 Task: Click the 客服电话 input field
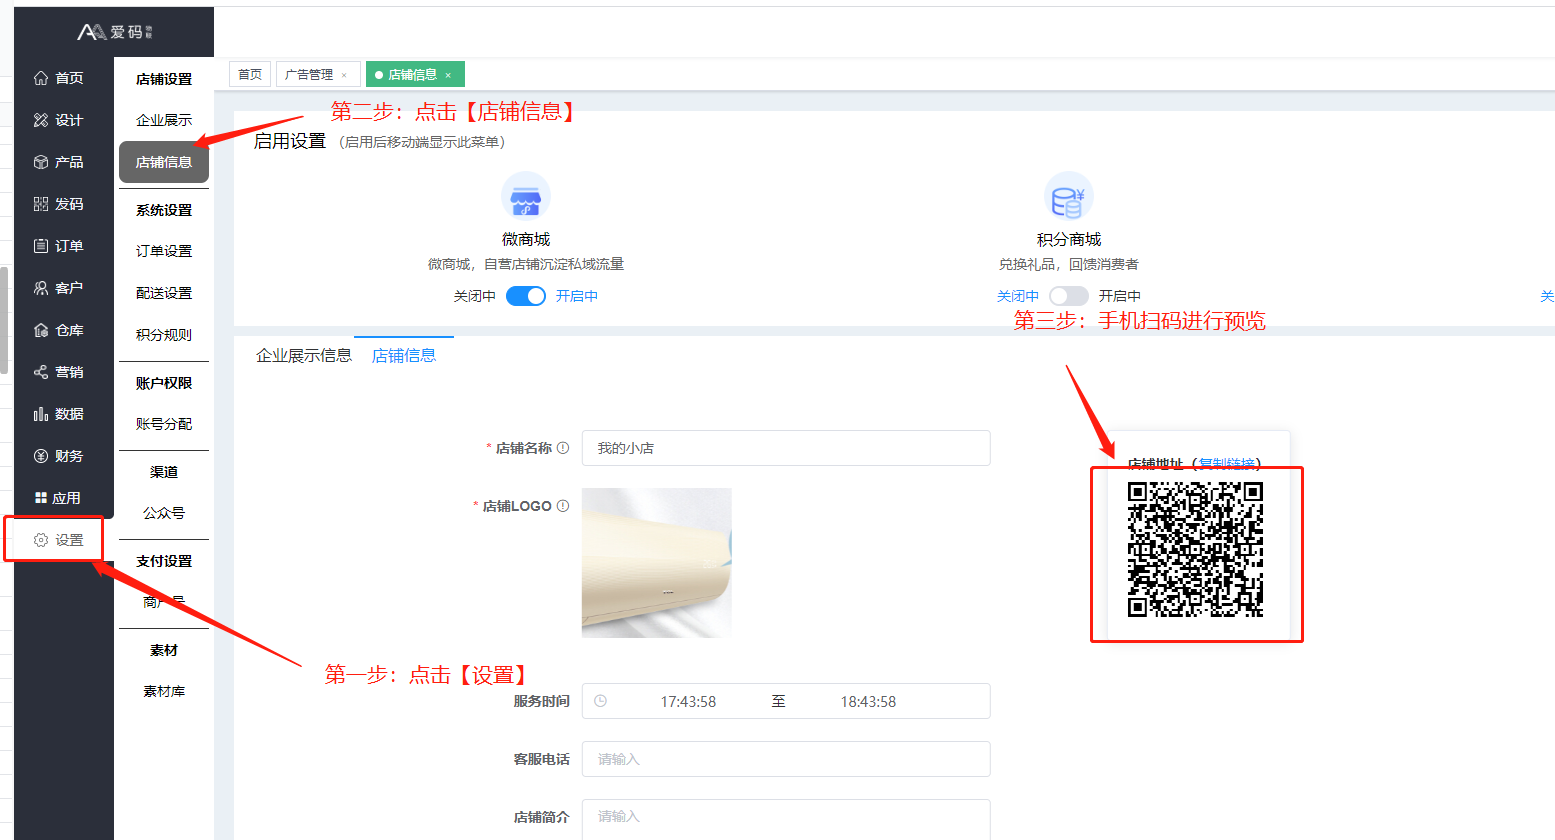pyautogui.click(x=786, y=759)
